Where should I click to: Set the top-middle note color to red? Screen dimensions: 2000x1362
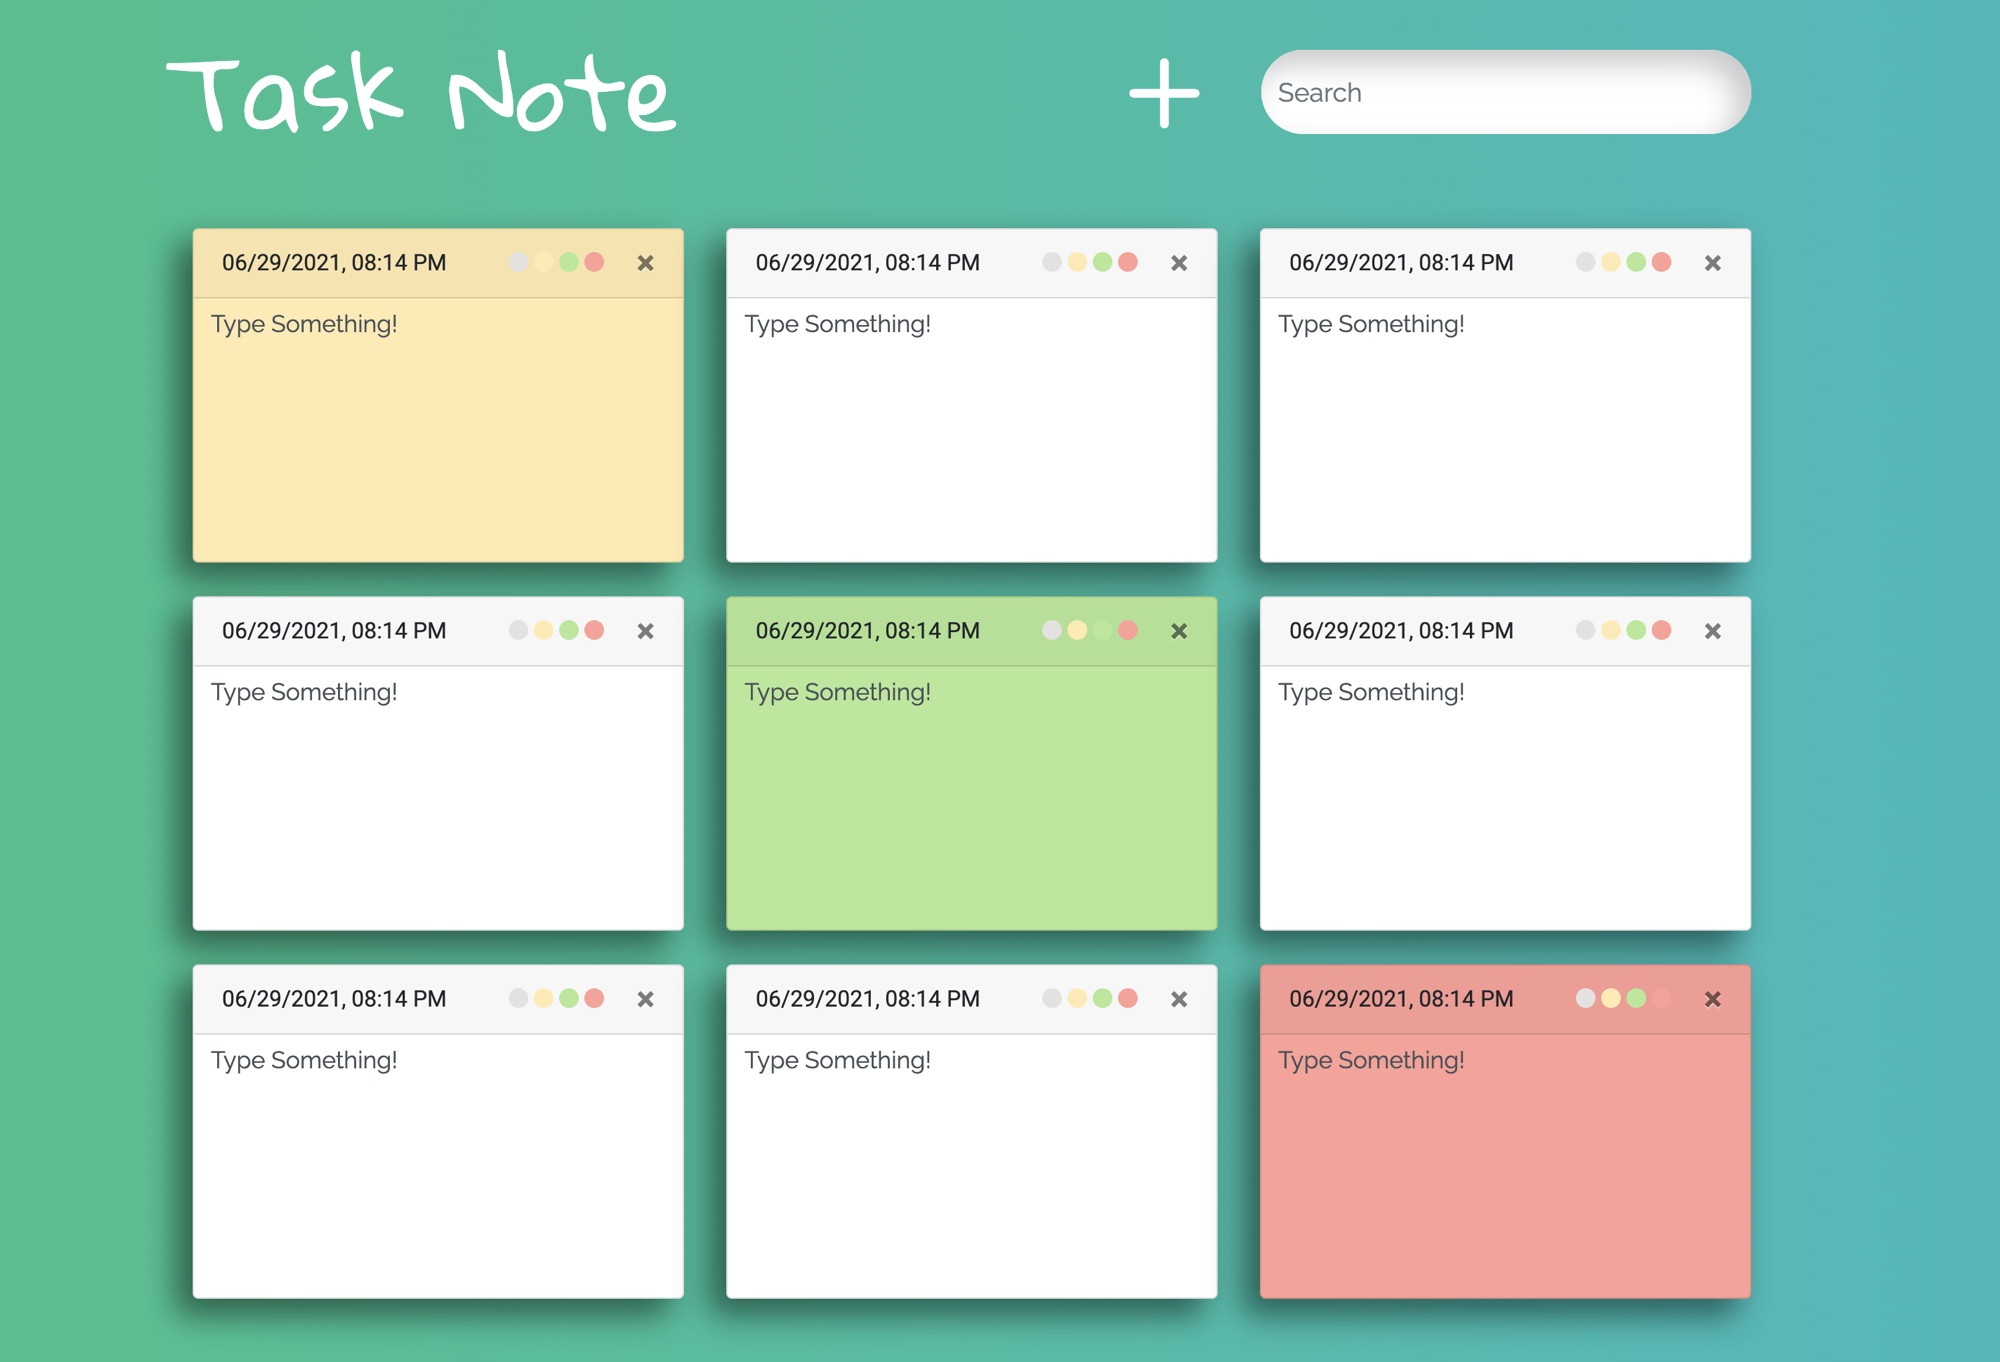coord(1128,262)
